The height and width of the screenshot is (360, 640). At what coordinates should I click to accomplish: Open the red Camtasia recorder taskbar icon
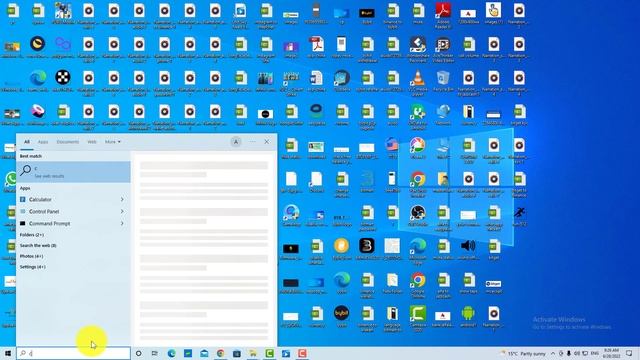click(302, 353)
